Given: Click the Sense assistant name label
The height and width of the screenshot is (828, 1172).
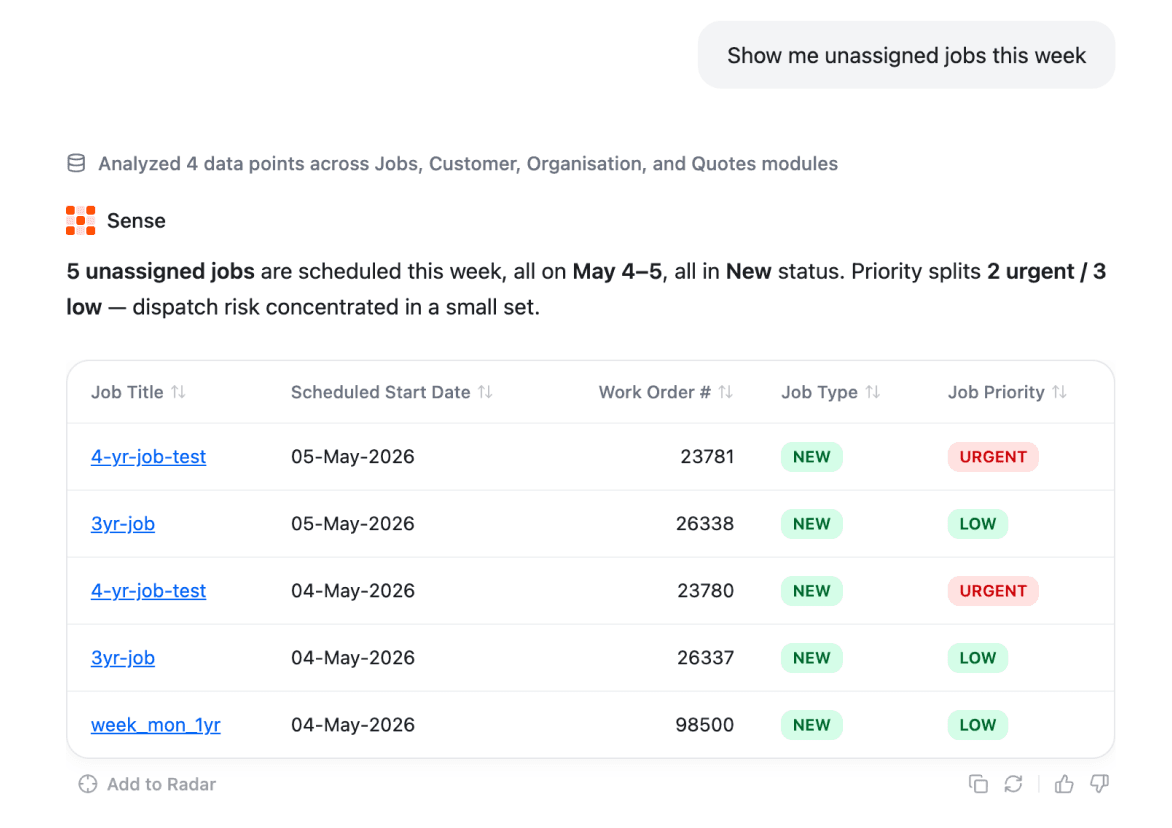Looking at the screenshot, I should 136,221.
